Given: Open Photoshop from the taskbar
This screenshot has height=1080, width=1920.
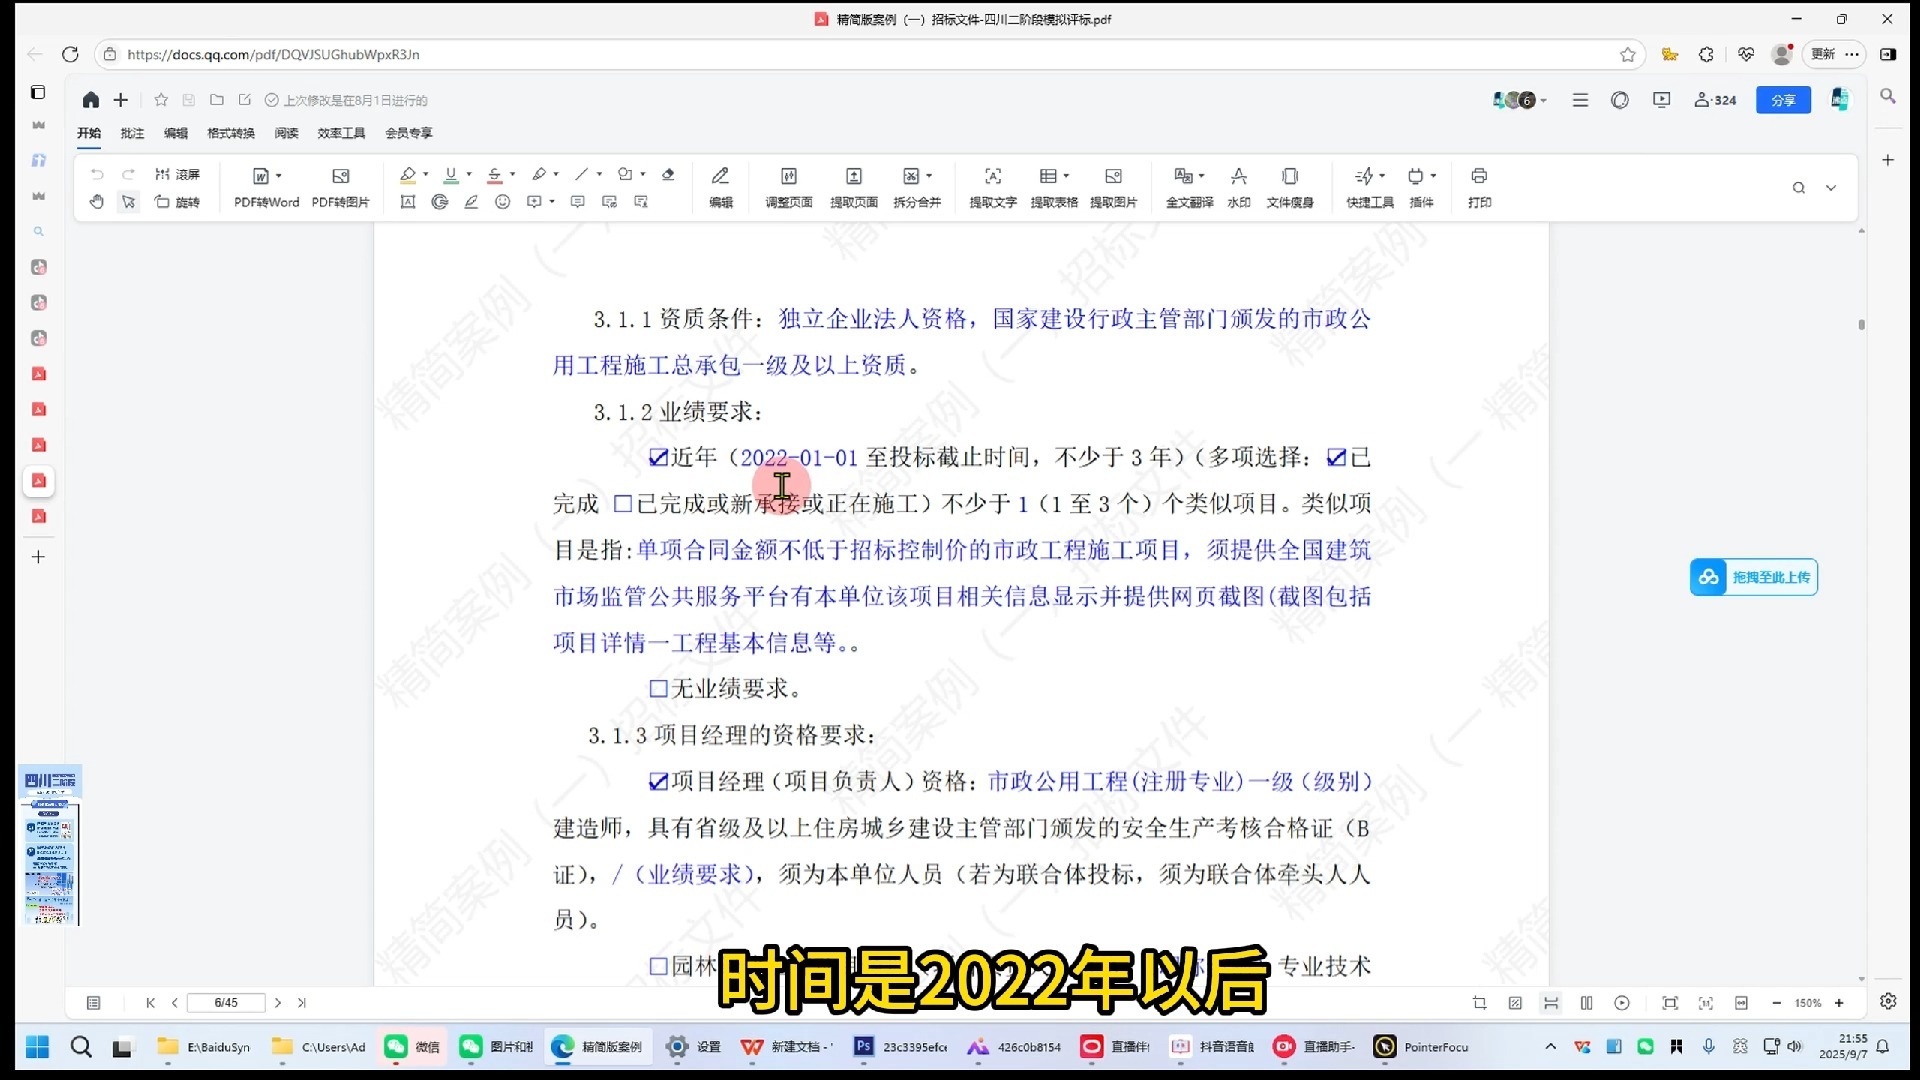Looking at the screenshot, I should 899,1047.
